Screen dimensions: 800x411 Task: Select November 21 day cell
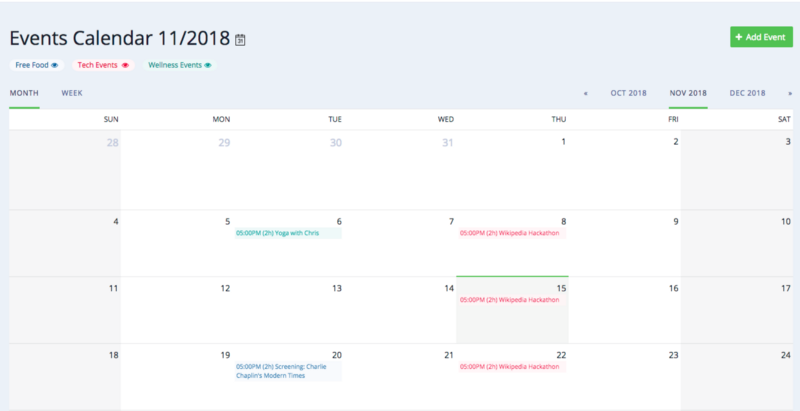click(x=401, y=377)
